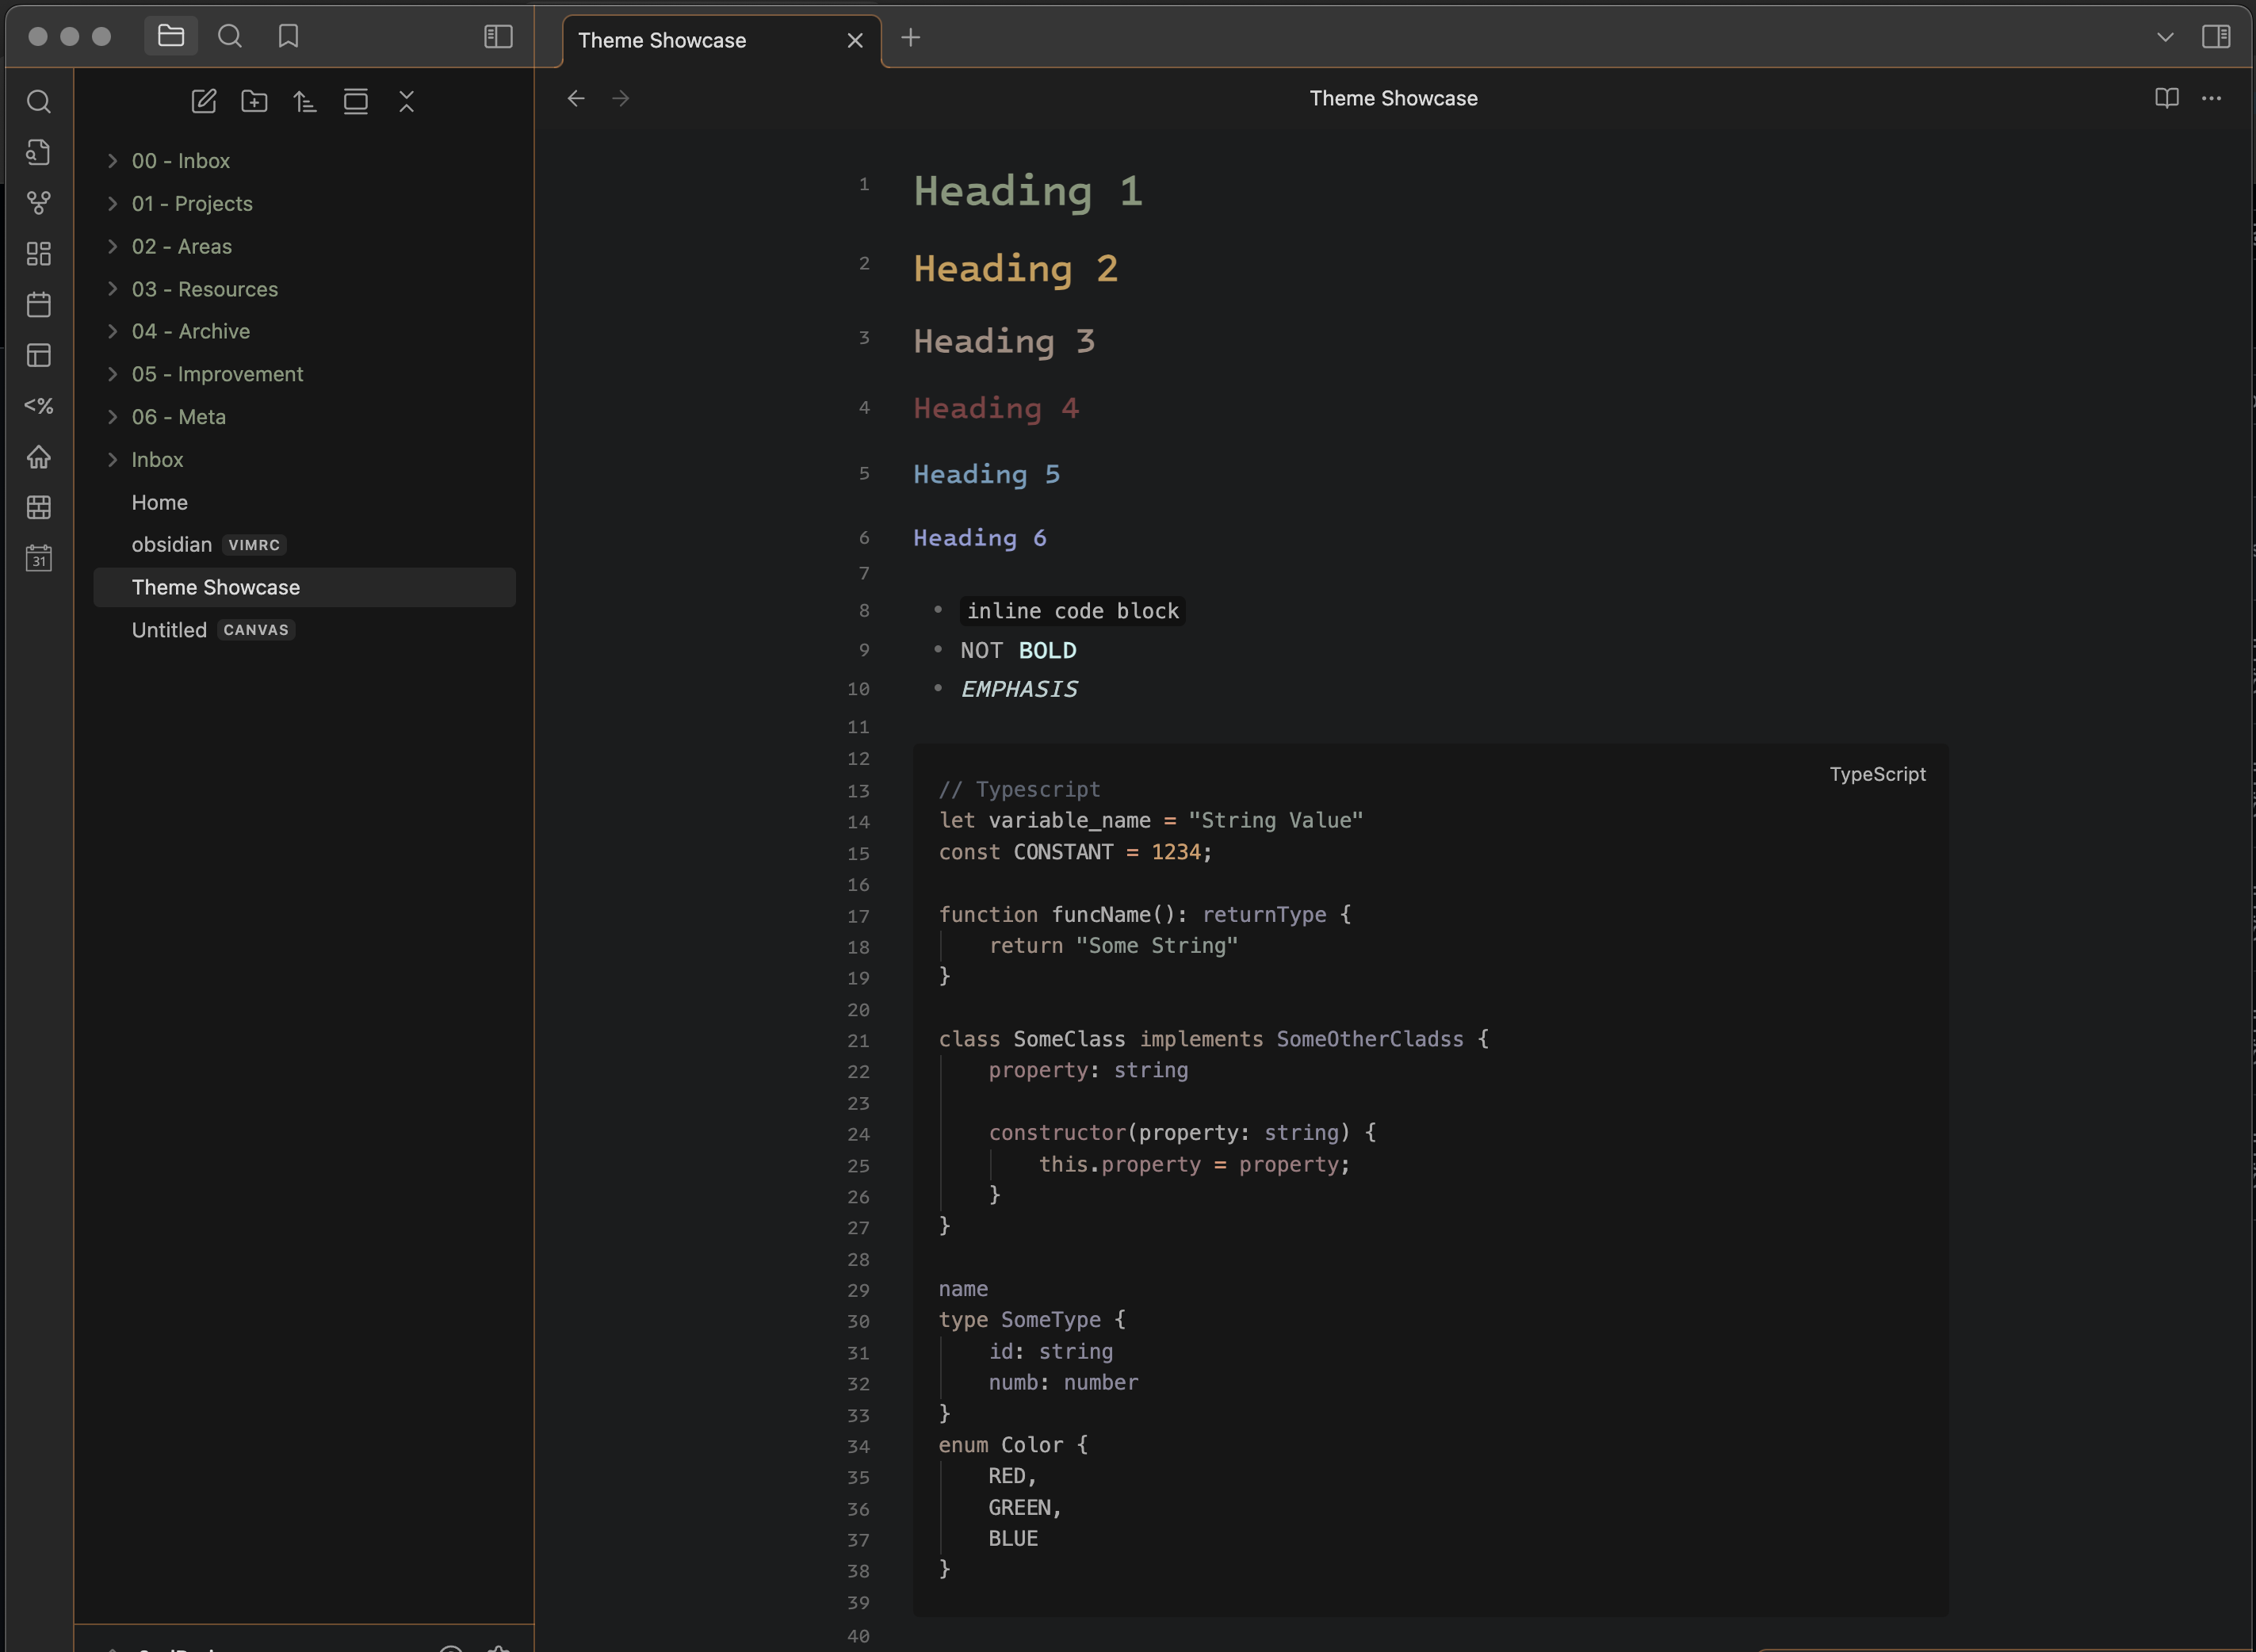Image resolution: width=2256 pixels, height=1652 pixels.
Task: Click the inline code block text
Action: tap(1072, 611)
